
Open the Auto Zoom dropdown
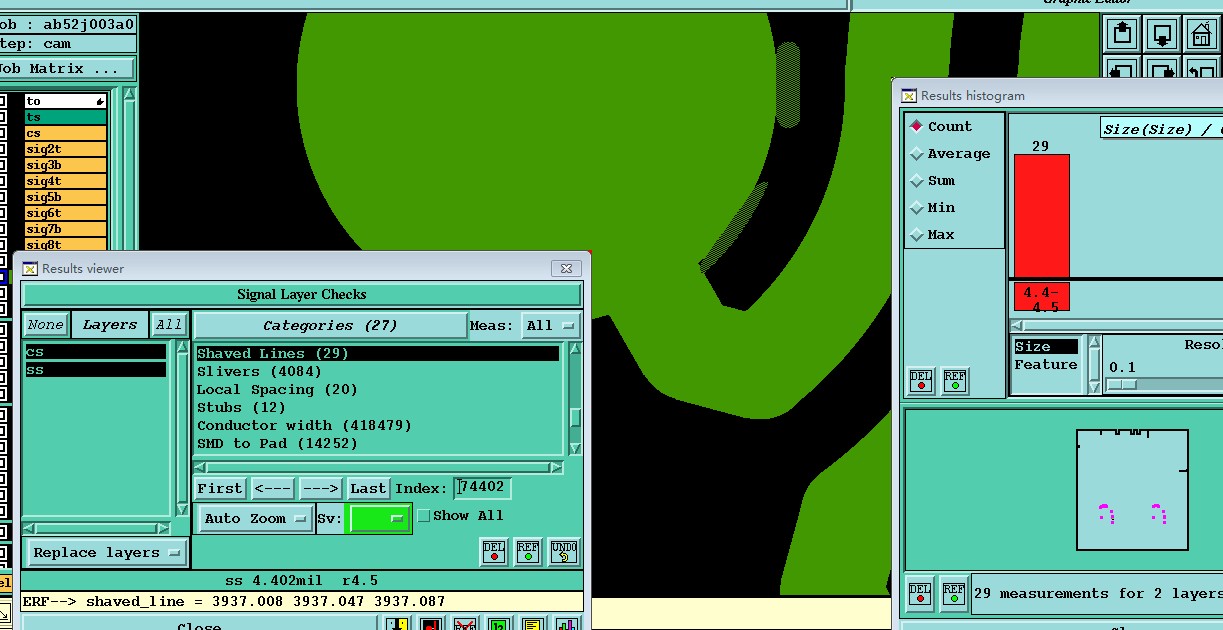click(255, 518)
